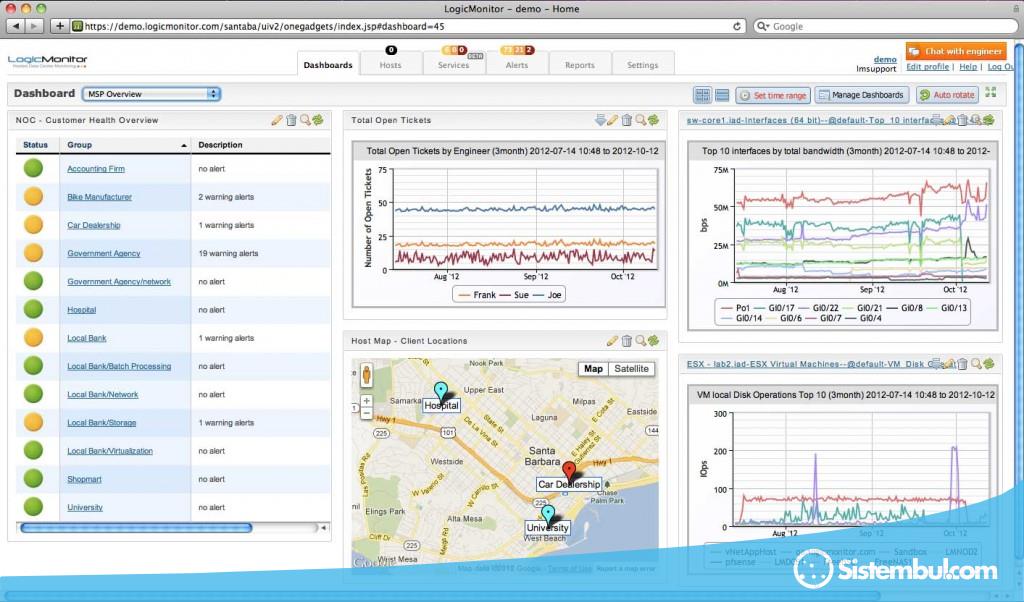
Task: Add a bookmark with the plus button
Action: [x=59, y=26]
